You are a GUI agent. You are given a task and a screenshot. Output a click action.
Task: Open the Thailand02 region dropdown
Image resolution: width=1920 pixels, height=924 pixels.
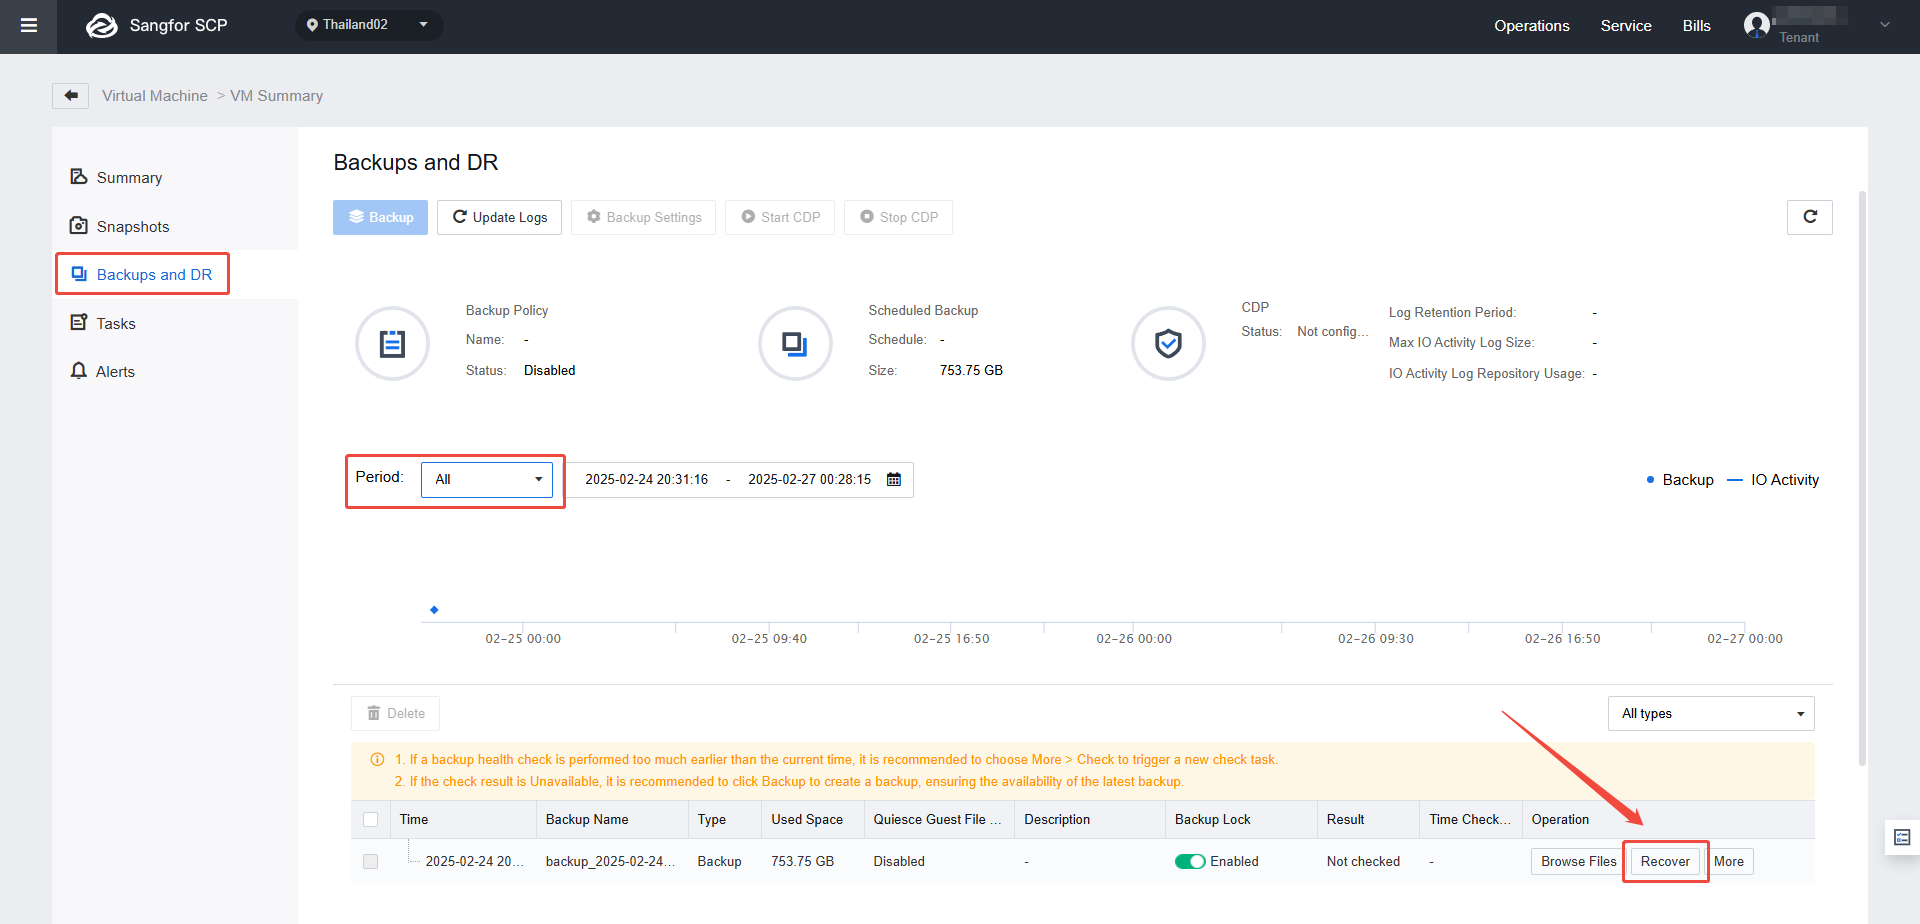(368, 25)
